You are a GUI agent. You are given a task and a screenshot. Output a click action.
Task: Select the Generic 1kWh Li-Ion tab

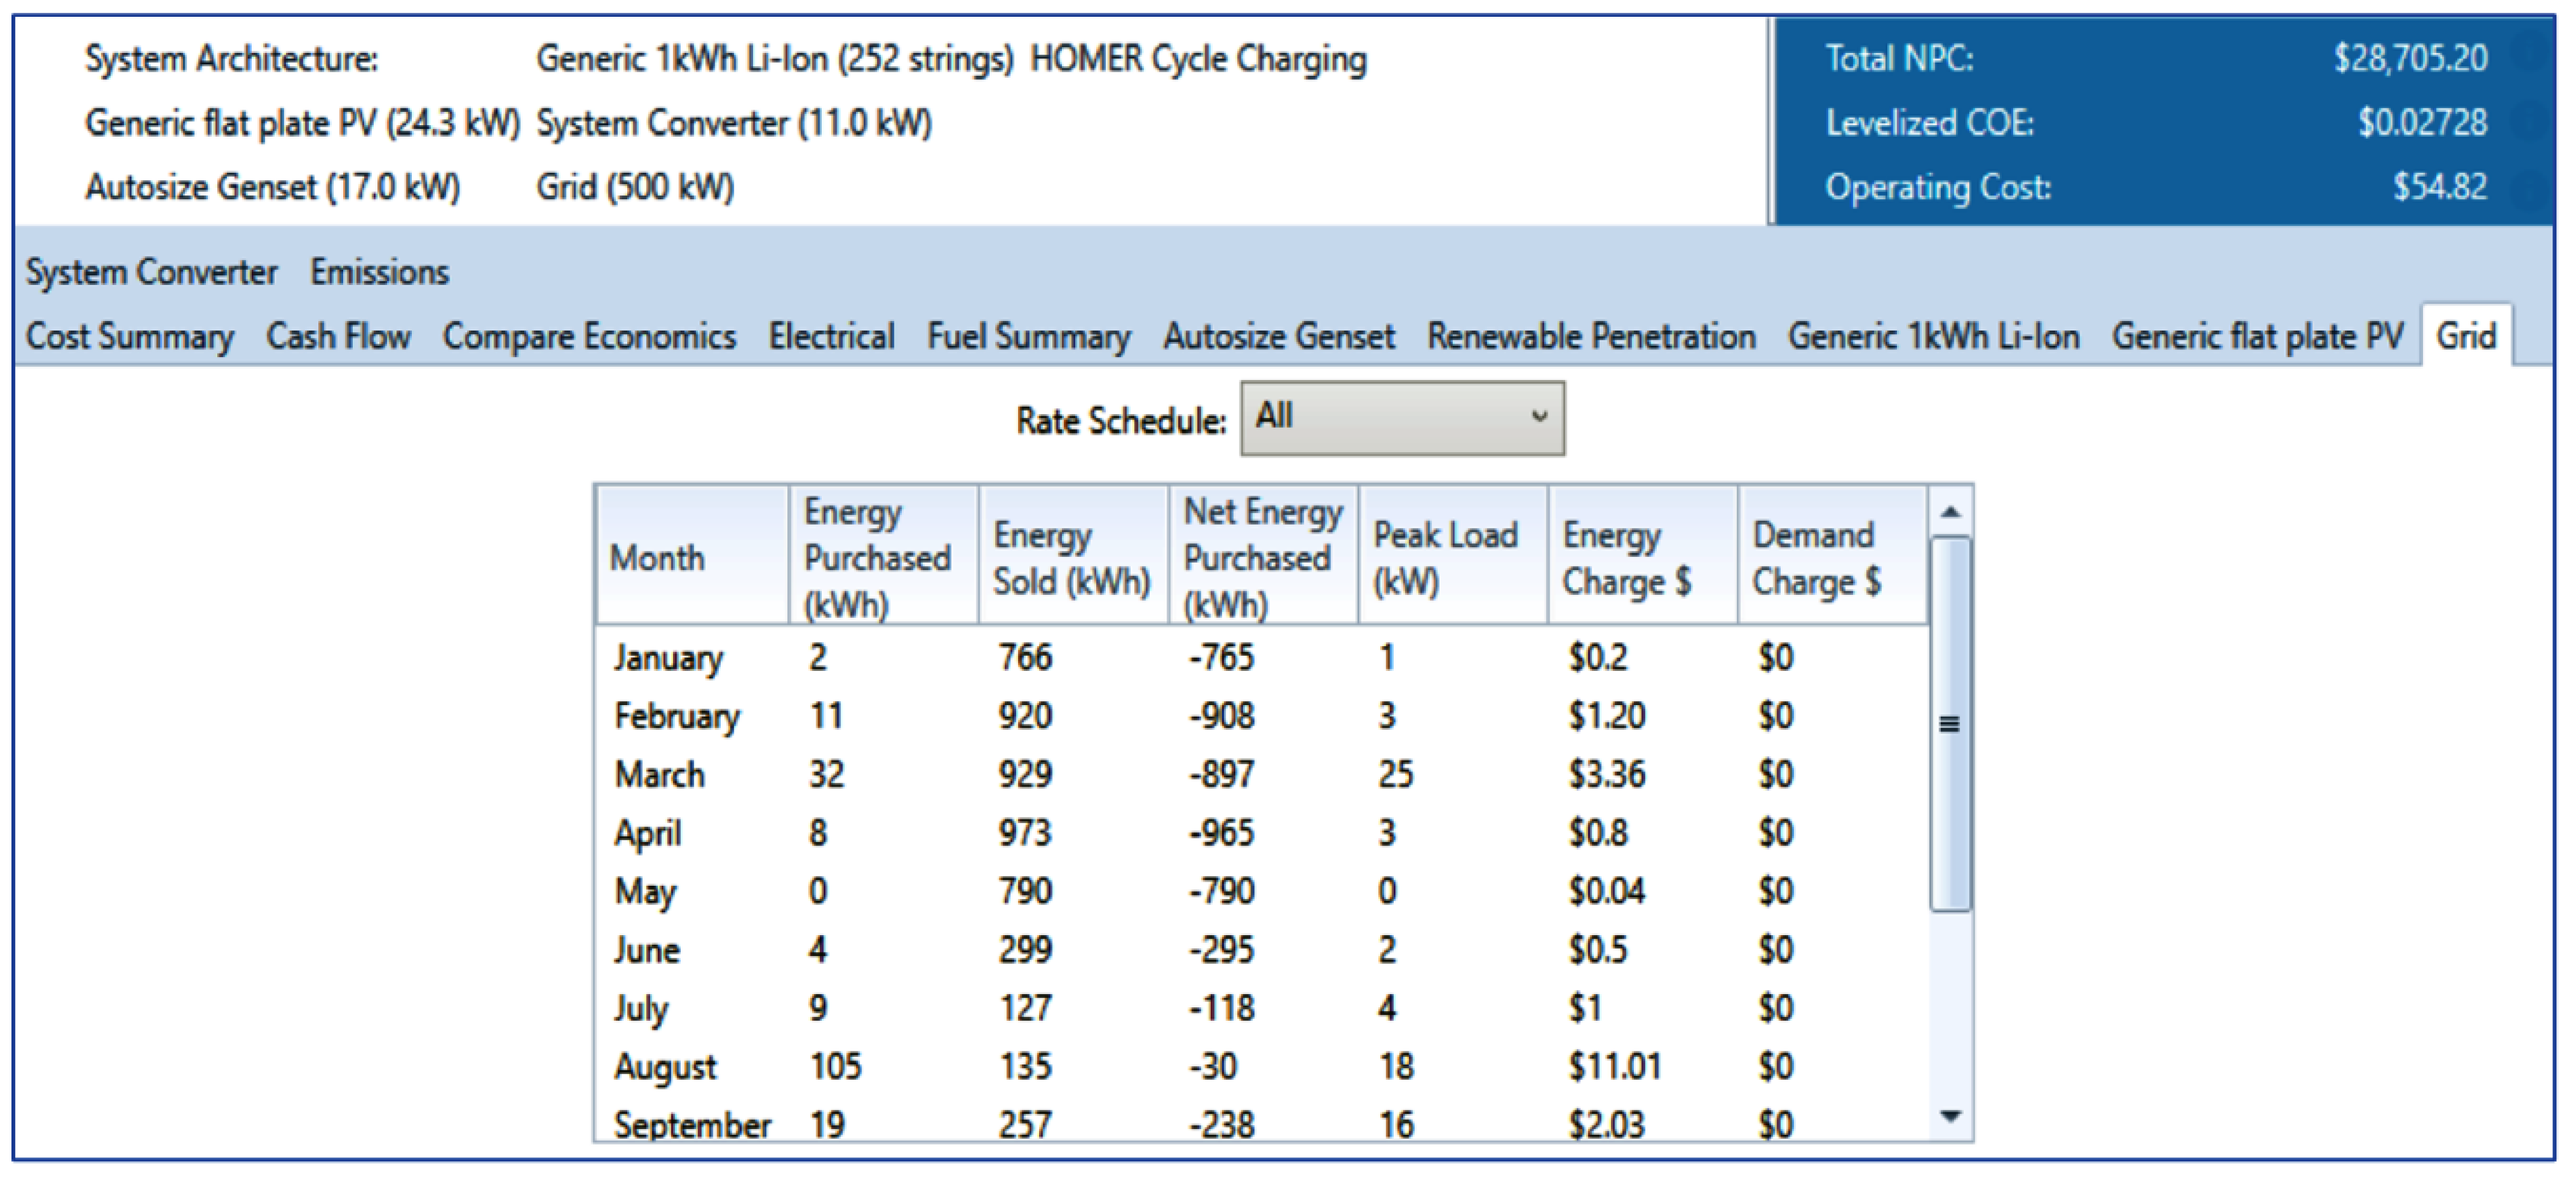[1933, 336]
